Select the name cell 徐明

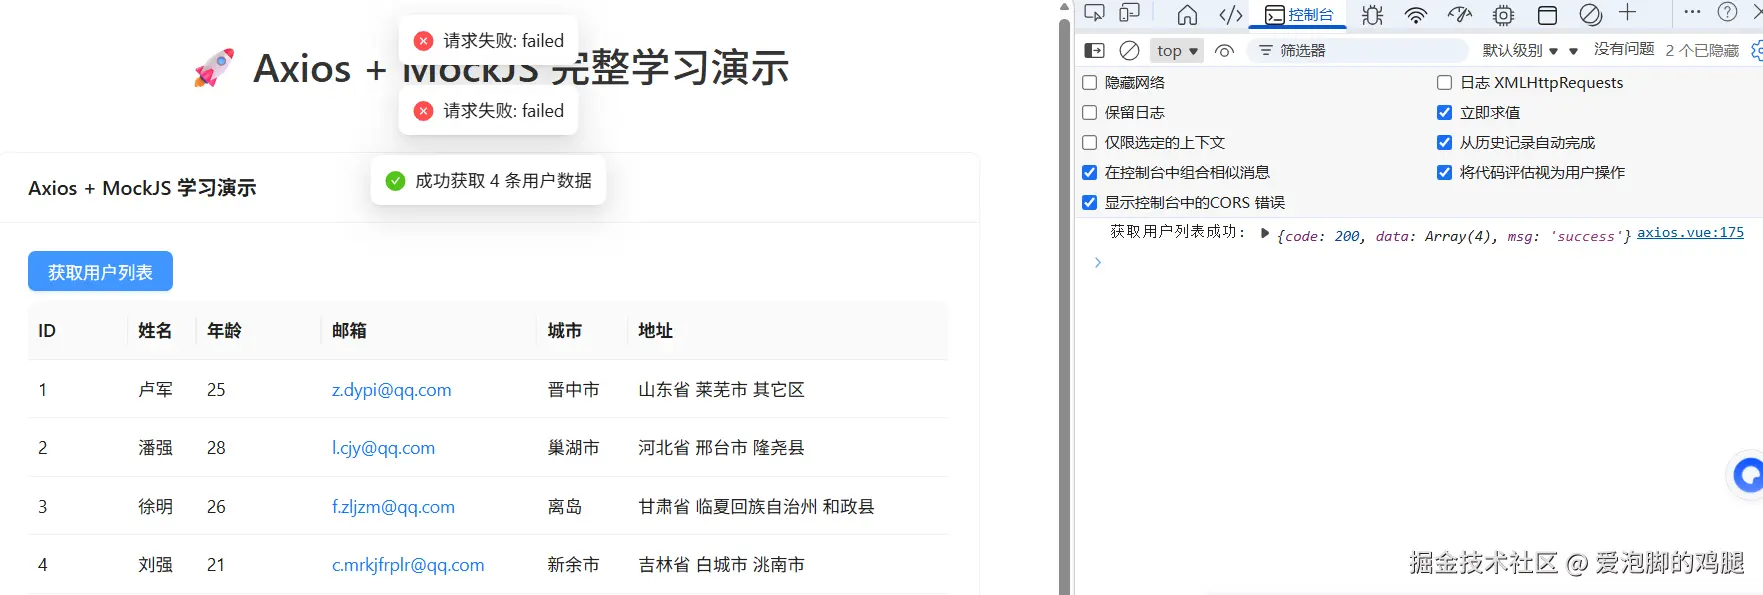pyautogui.click(x=155, y=507)
